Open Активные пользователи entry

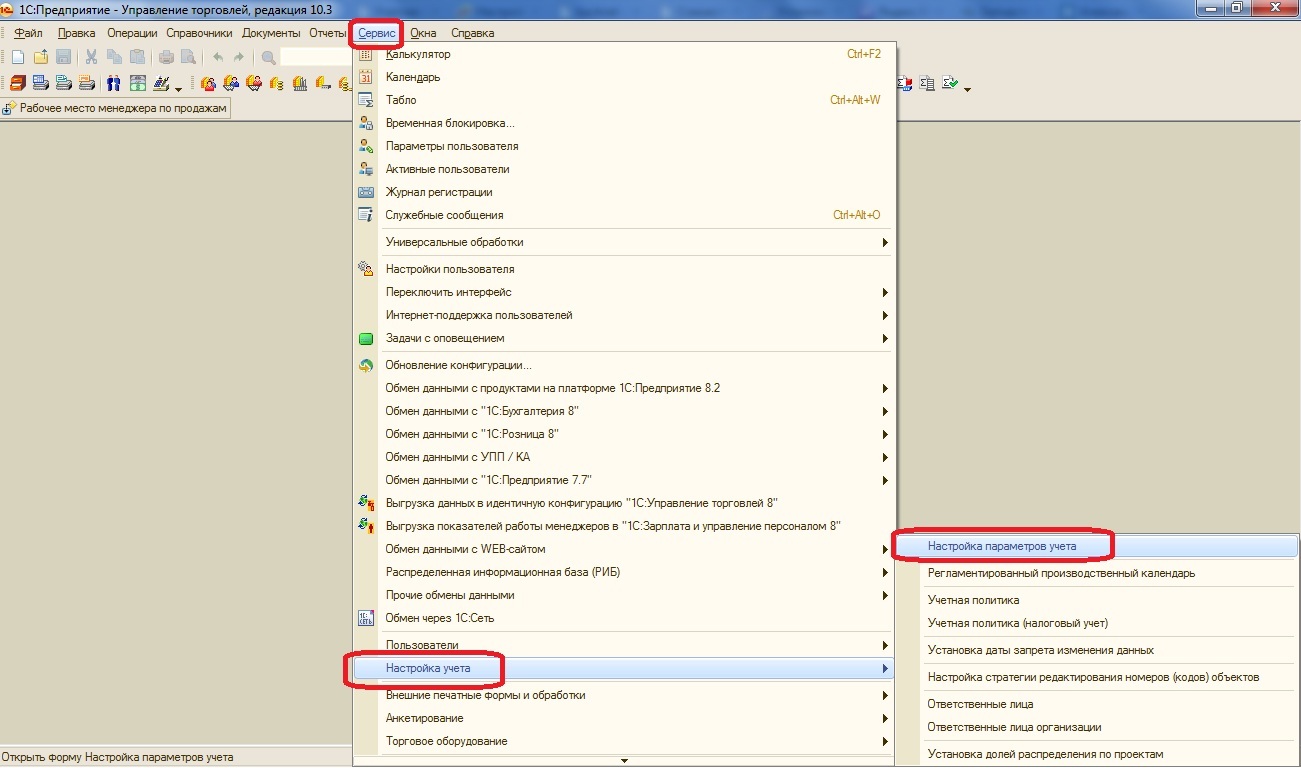tap(625, 169)
